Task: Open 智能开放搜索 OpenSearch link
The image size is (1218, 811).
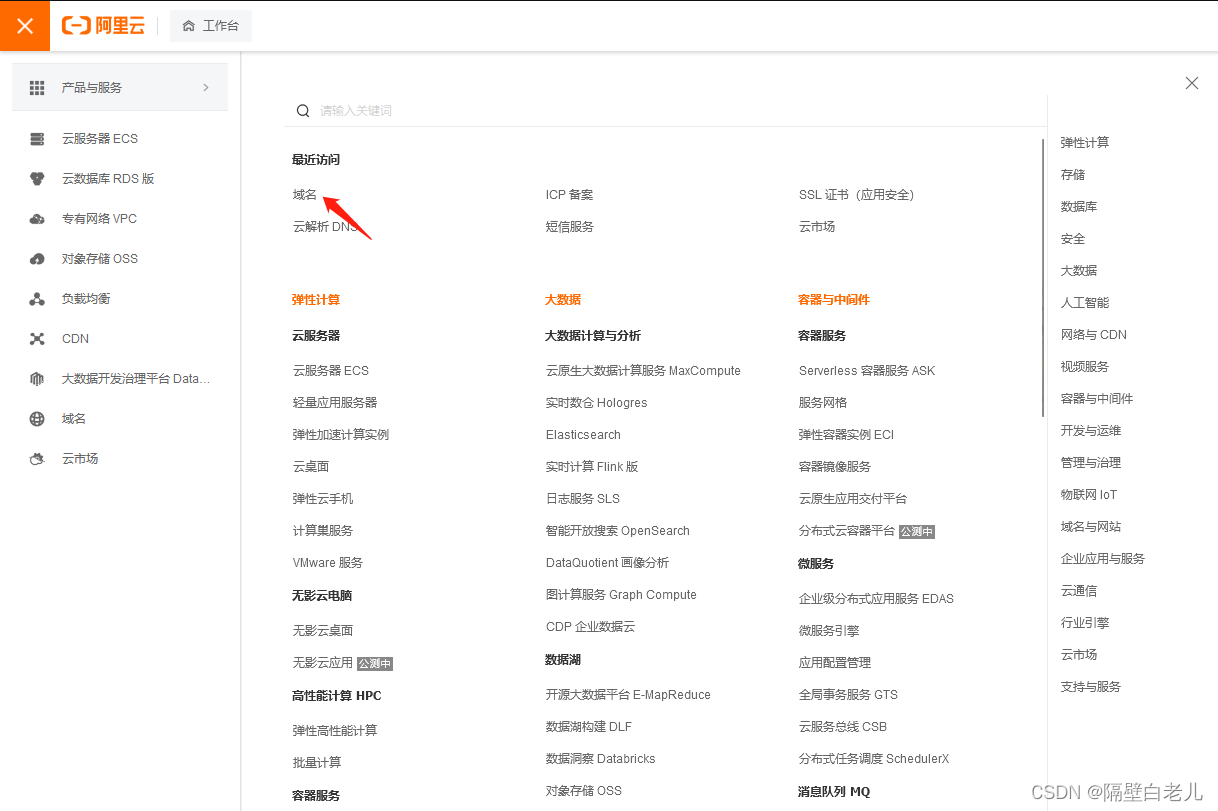Action: click(617, 531)
